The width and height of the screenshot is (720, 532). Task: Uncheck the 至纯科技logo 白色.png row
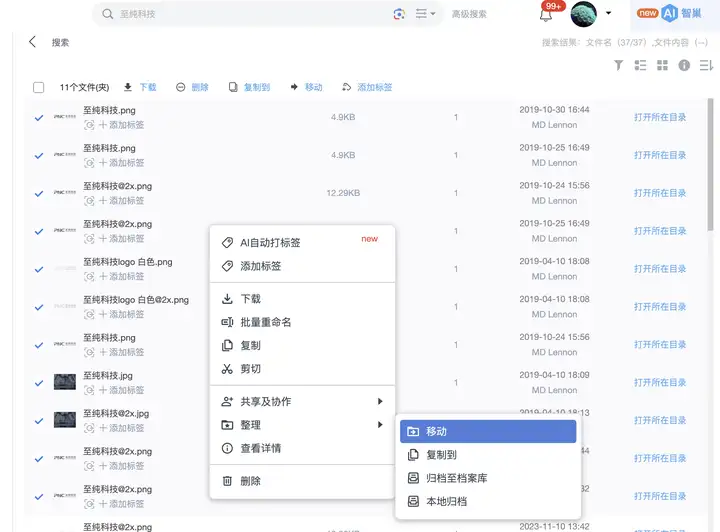(x=39, y=269)
